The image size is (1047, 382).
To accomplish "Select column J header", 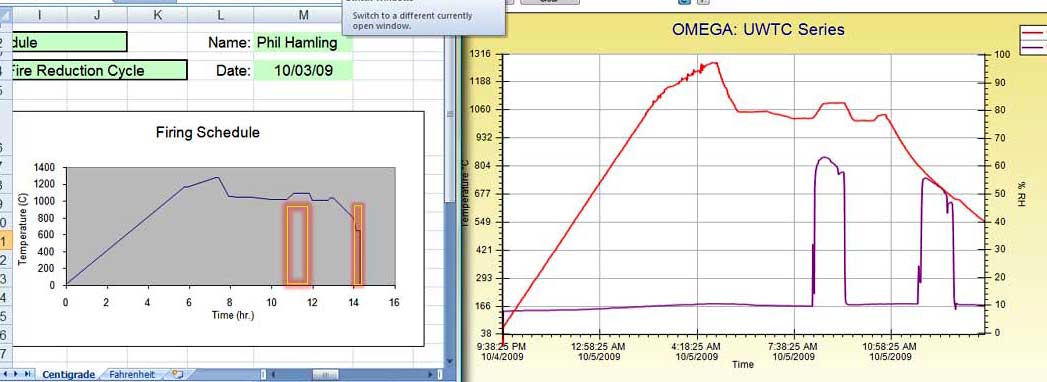I will point(97,15).
